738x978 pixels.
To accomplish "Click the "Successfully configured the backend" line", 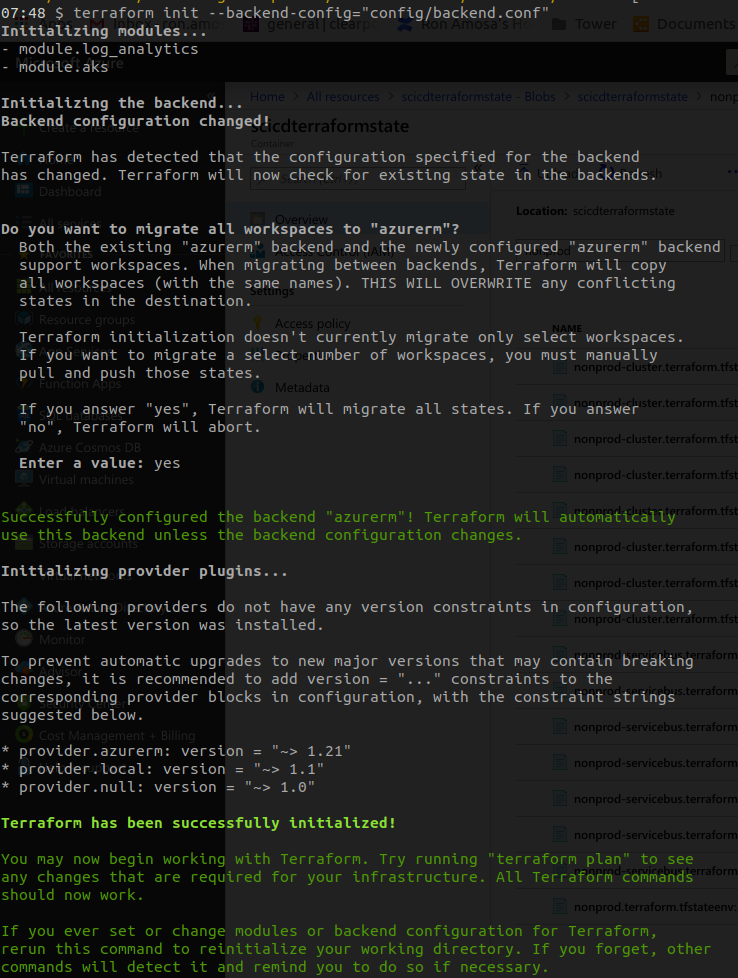I will [338, 517].
